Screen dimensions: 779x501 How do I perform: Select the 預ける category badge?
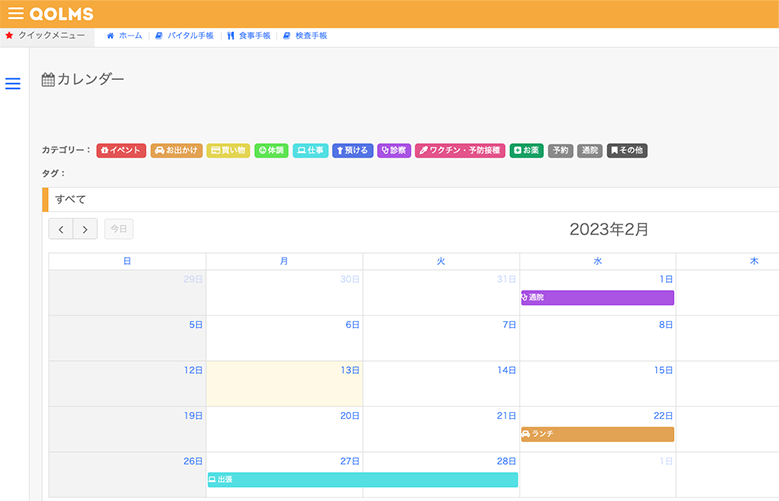pos(352,150)
